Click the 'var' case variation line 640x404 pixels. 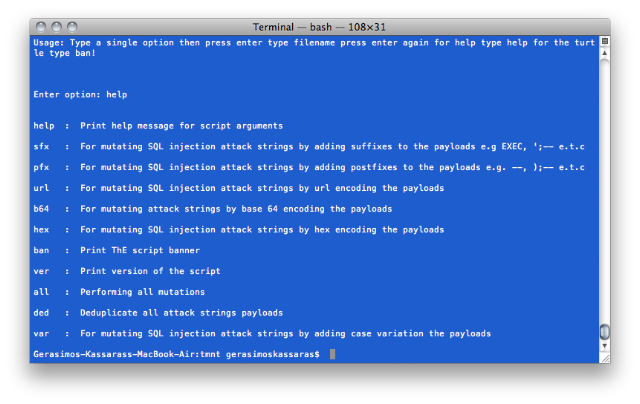[262, 333]
